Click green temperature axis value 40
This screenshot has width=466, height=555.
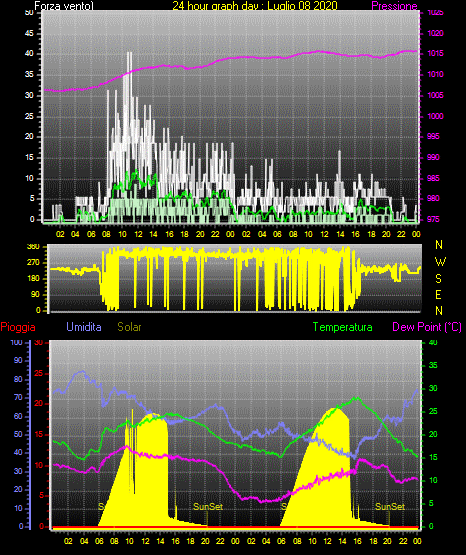point(433,342)
